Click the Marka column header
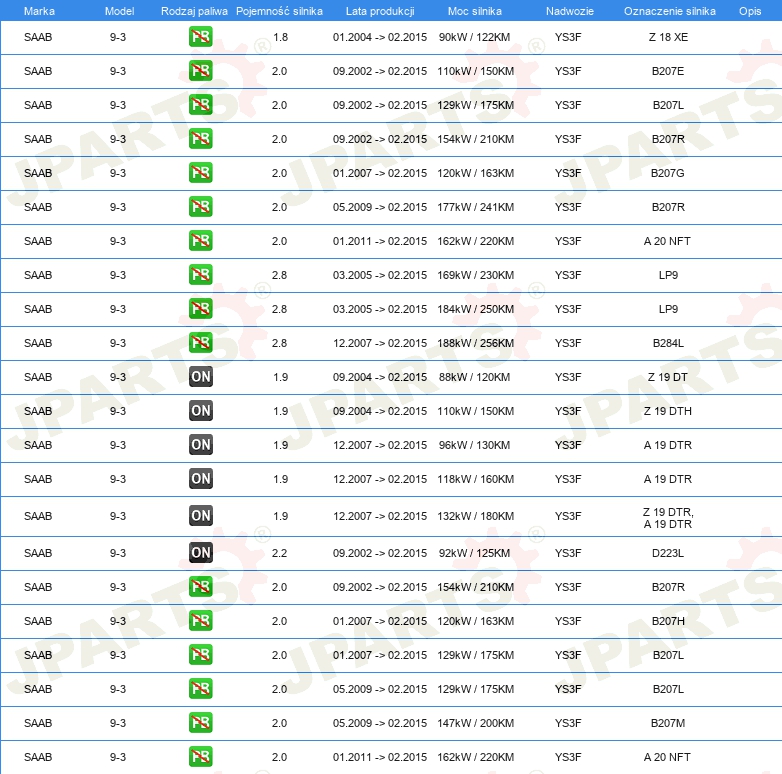 click(x=39, y=11)
